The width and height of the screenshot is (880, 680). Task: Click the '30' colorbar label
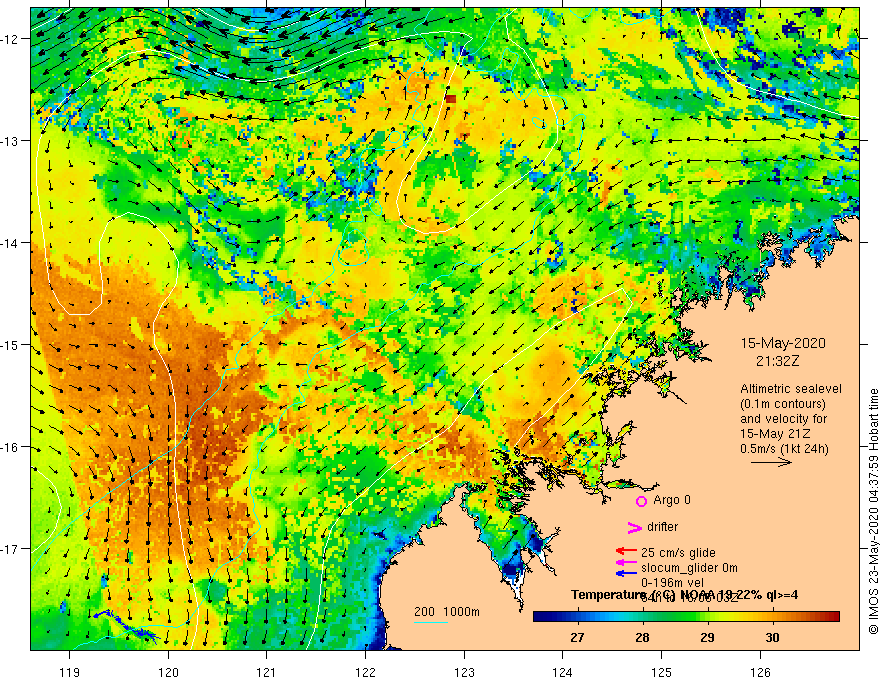[x=772, y=637]
